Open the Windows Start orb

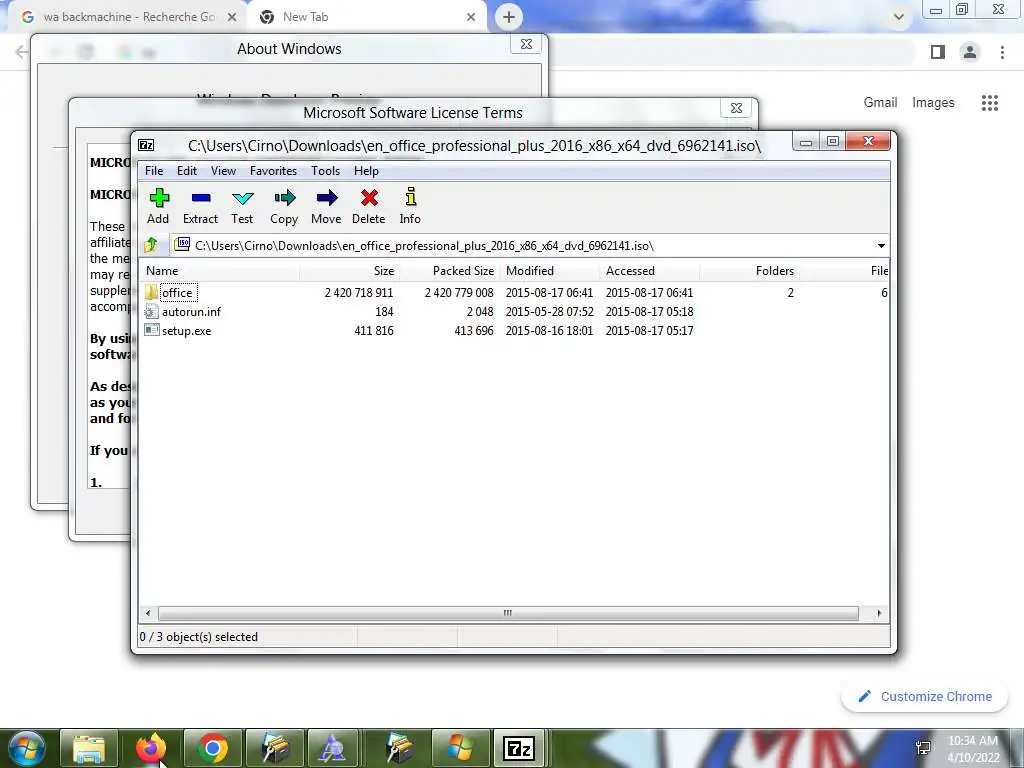coord(27,748)
